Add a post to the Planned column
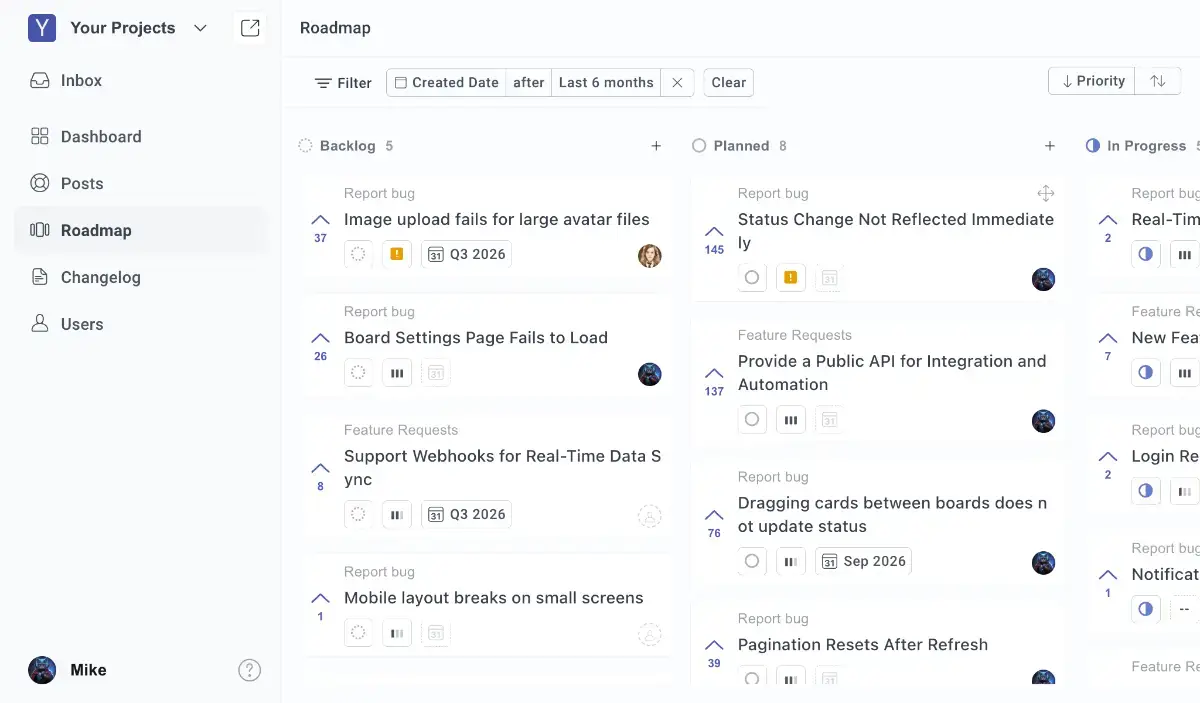The image size is (1200, 703). pyautogui.click(x=1050, y=146)
